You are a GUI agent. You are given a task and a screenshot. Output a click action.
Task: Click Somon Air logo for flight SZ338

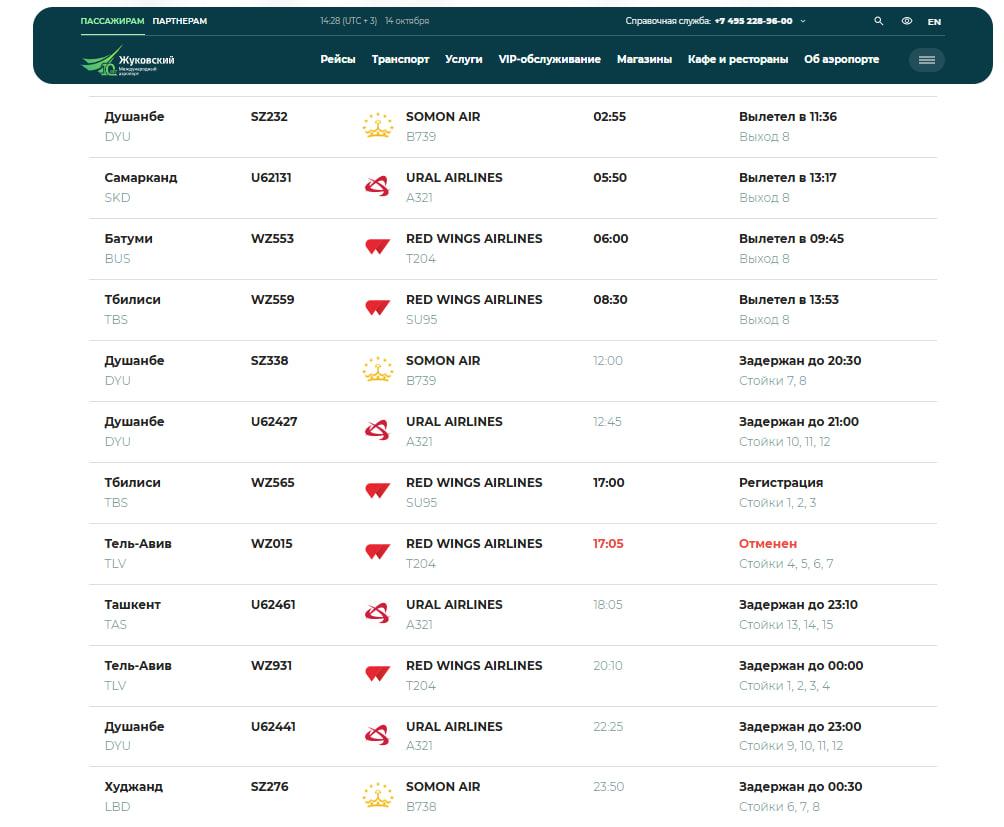pyautogui.click(x=378, y=369)
